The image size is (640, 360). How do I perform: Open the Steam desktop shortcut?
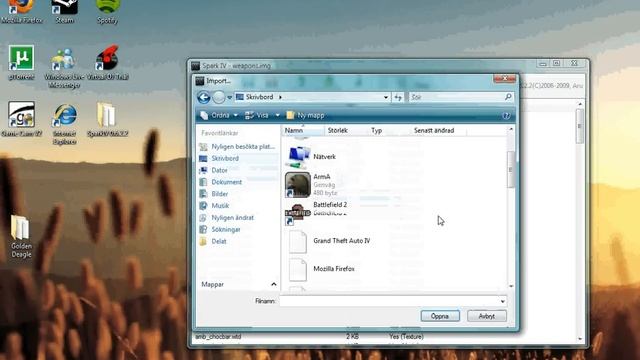click(64, 11)
